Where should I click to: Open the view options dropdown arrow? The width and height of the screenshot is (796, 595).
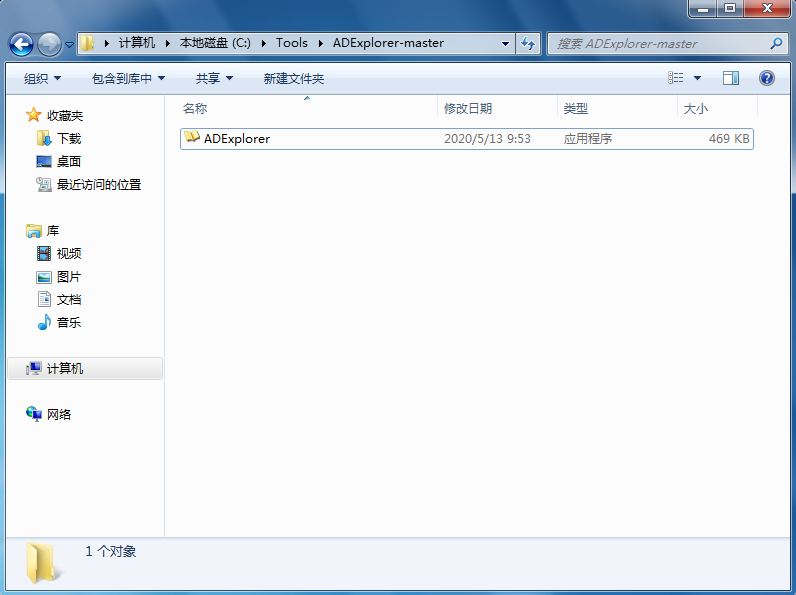(x=698, y=78)
